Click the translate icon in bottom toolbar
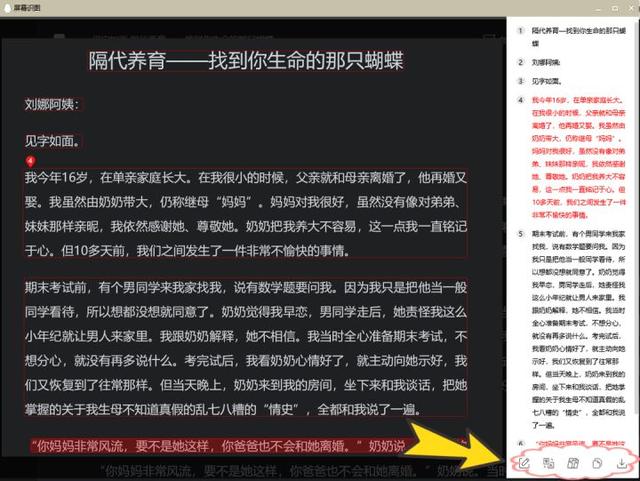Screen dimensions: 640x481 point(549,463)
